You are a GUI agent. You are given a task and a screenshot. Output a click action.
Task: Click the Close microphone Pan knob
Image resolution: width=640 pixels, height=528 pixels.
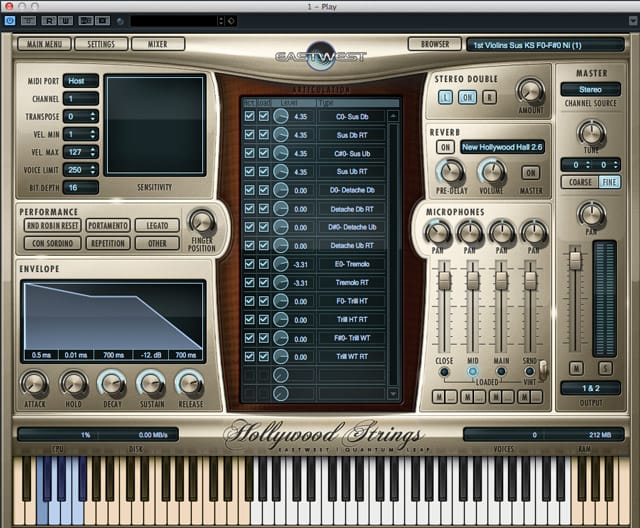click(x=437, y=233)
